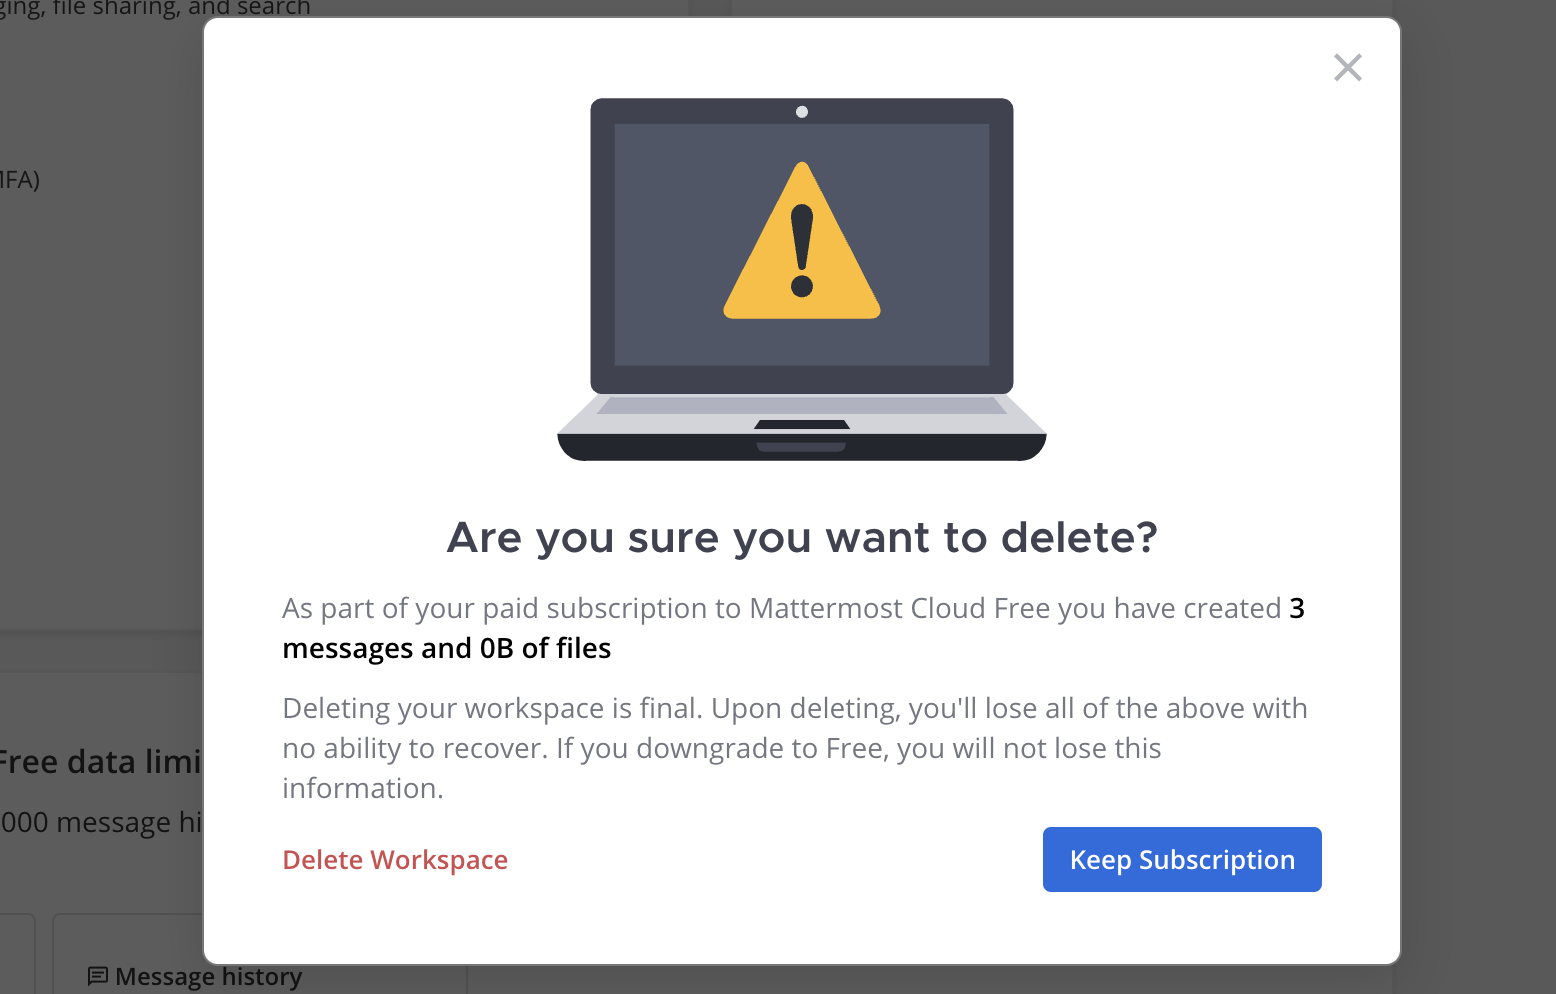1556x994 pixels.
Task: Click the Message history chat icon
Action: click(98, 976)
